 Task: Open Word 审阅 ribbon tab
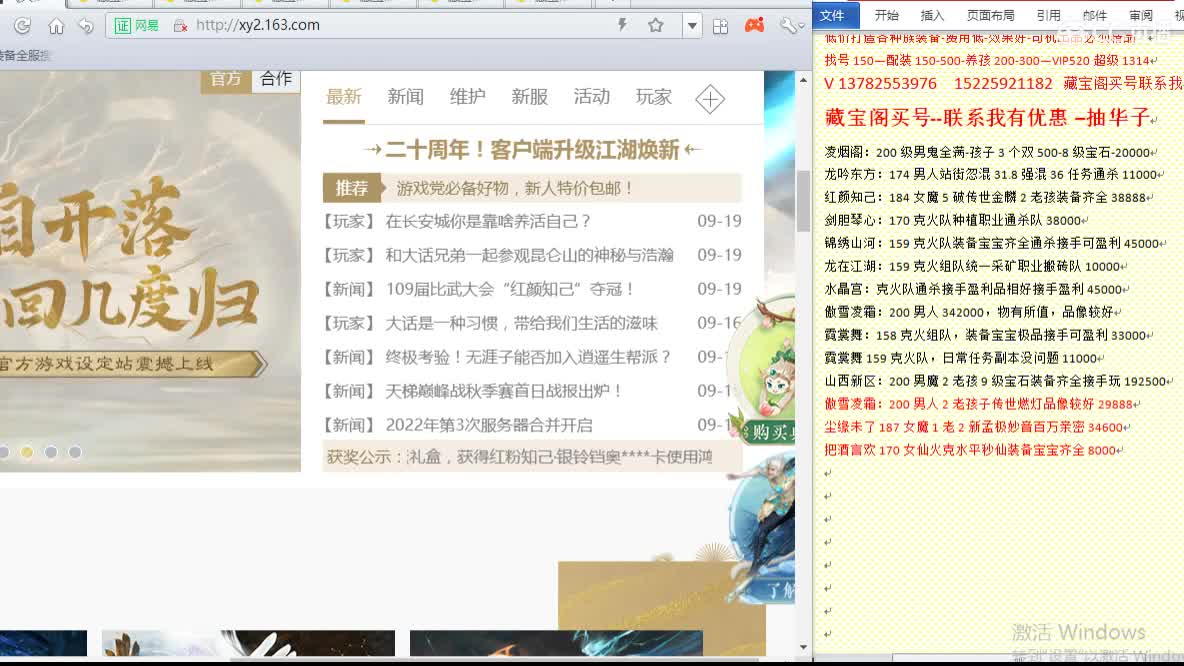(1140, 15)
